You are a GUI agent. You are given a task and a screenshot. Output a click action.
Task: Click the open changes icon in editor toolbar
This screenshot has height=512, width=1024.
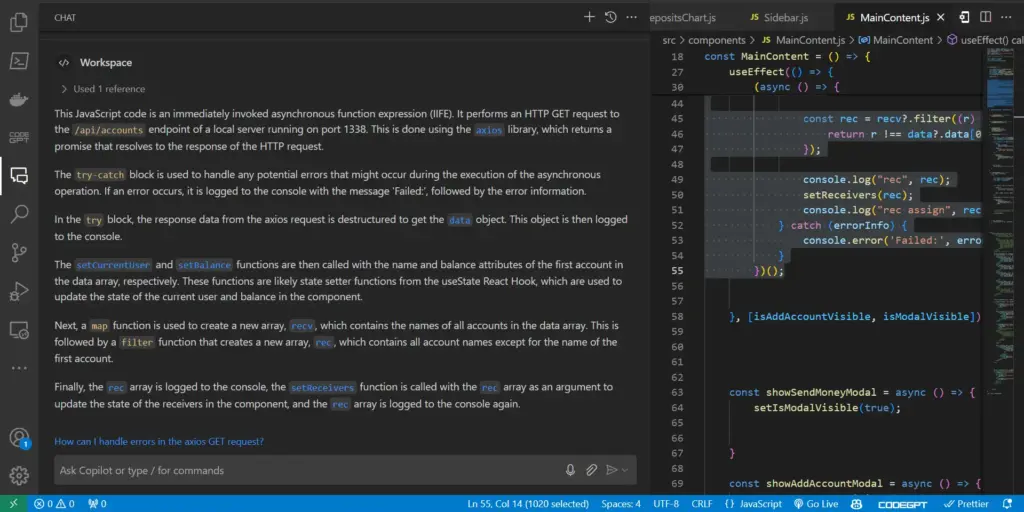pos(965,17)
